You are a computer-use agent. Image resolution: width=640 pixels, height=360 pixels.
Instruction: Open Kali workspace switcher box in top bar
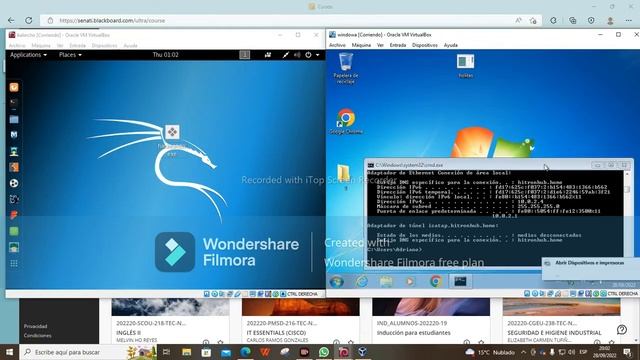(244, 55)
